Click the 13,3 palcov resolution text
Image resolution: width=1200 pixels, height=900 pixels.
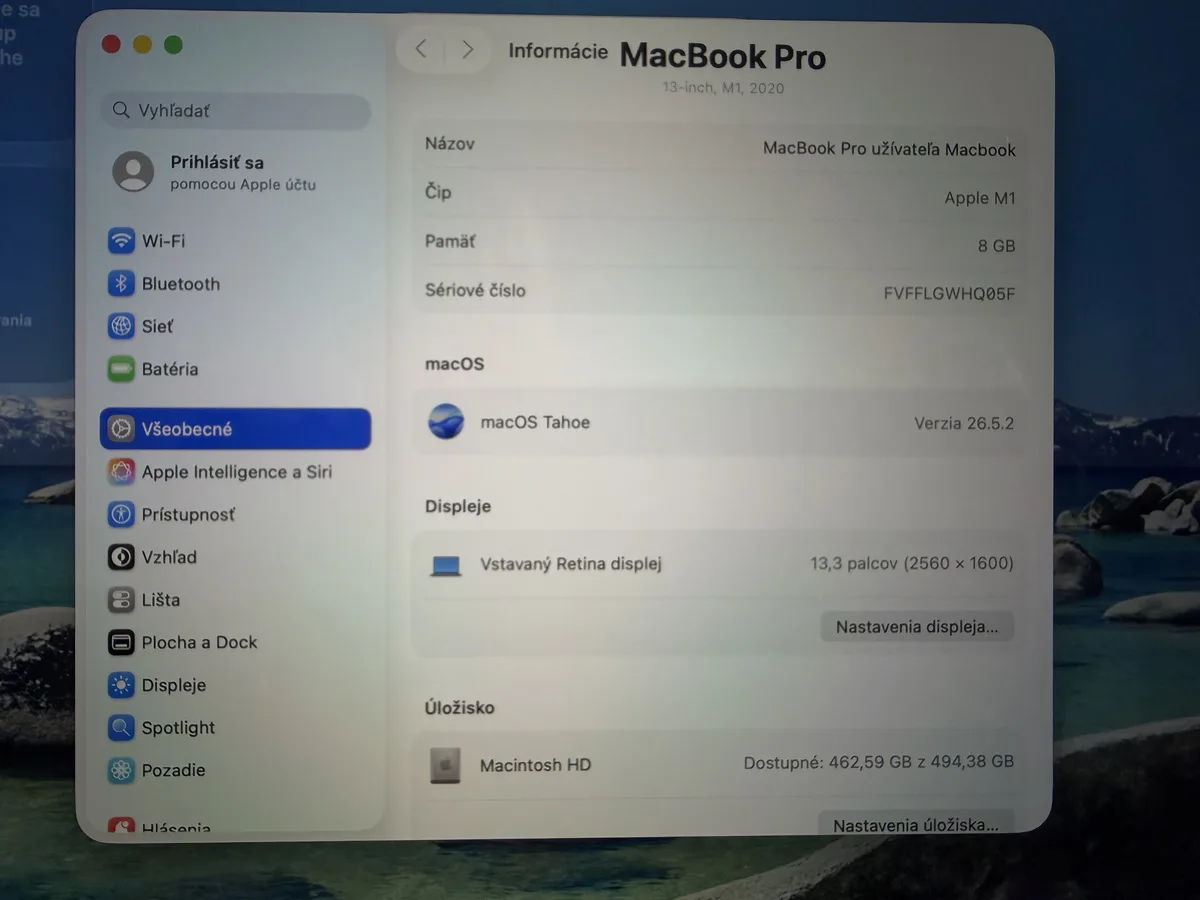(x=912, y=564)
